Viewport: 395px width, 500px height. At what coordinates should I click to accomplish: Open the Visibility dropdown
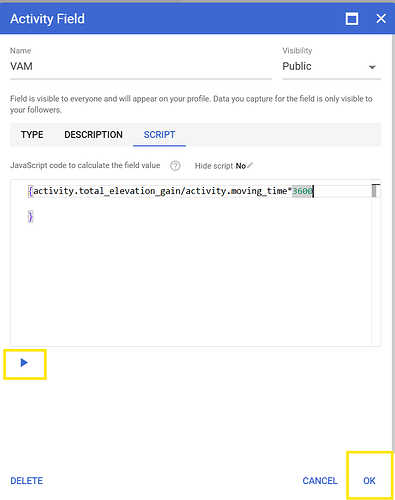[331, 66]
